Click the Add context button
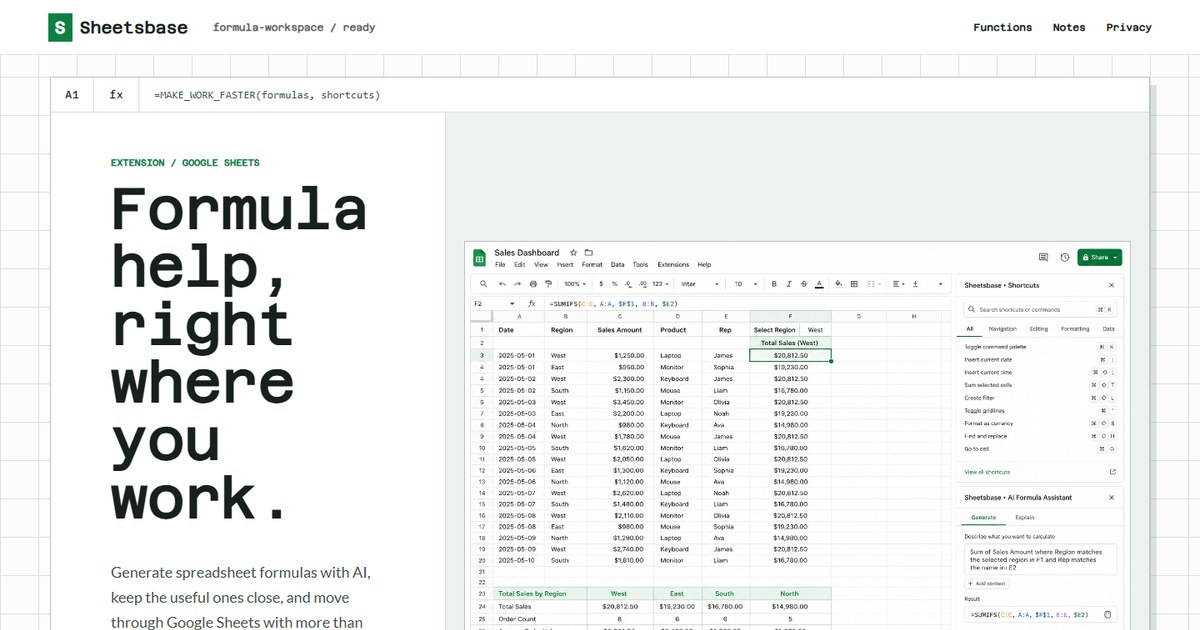This screenshot has height=630, width=1200. pyautogui.click(x=987, y=583)
